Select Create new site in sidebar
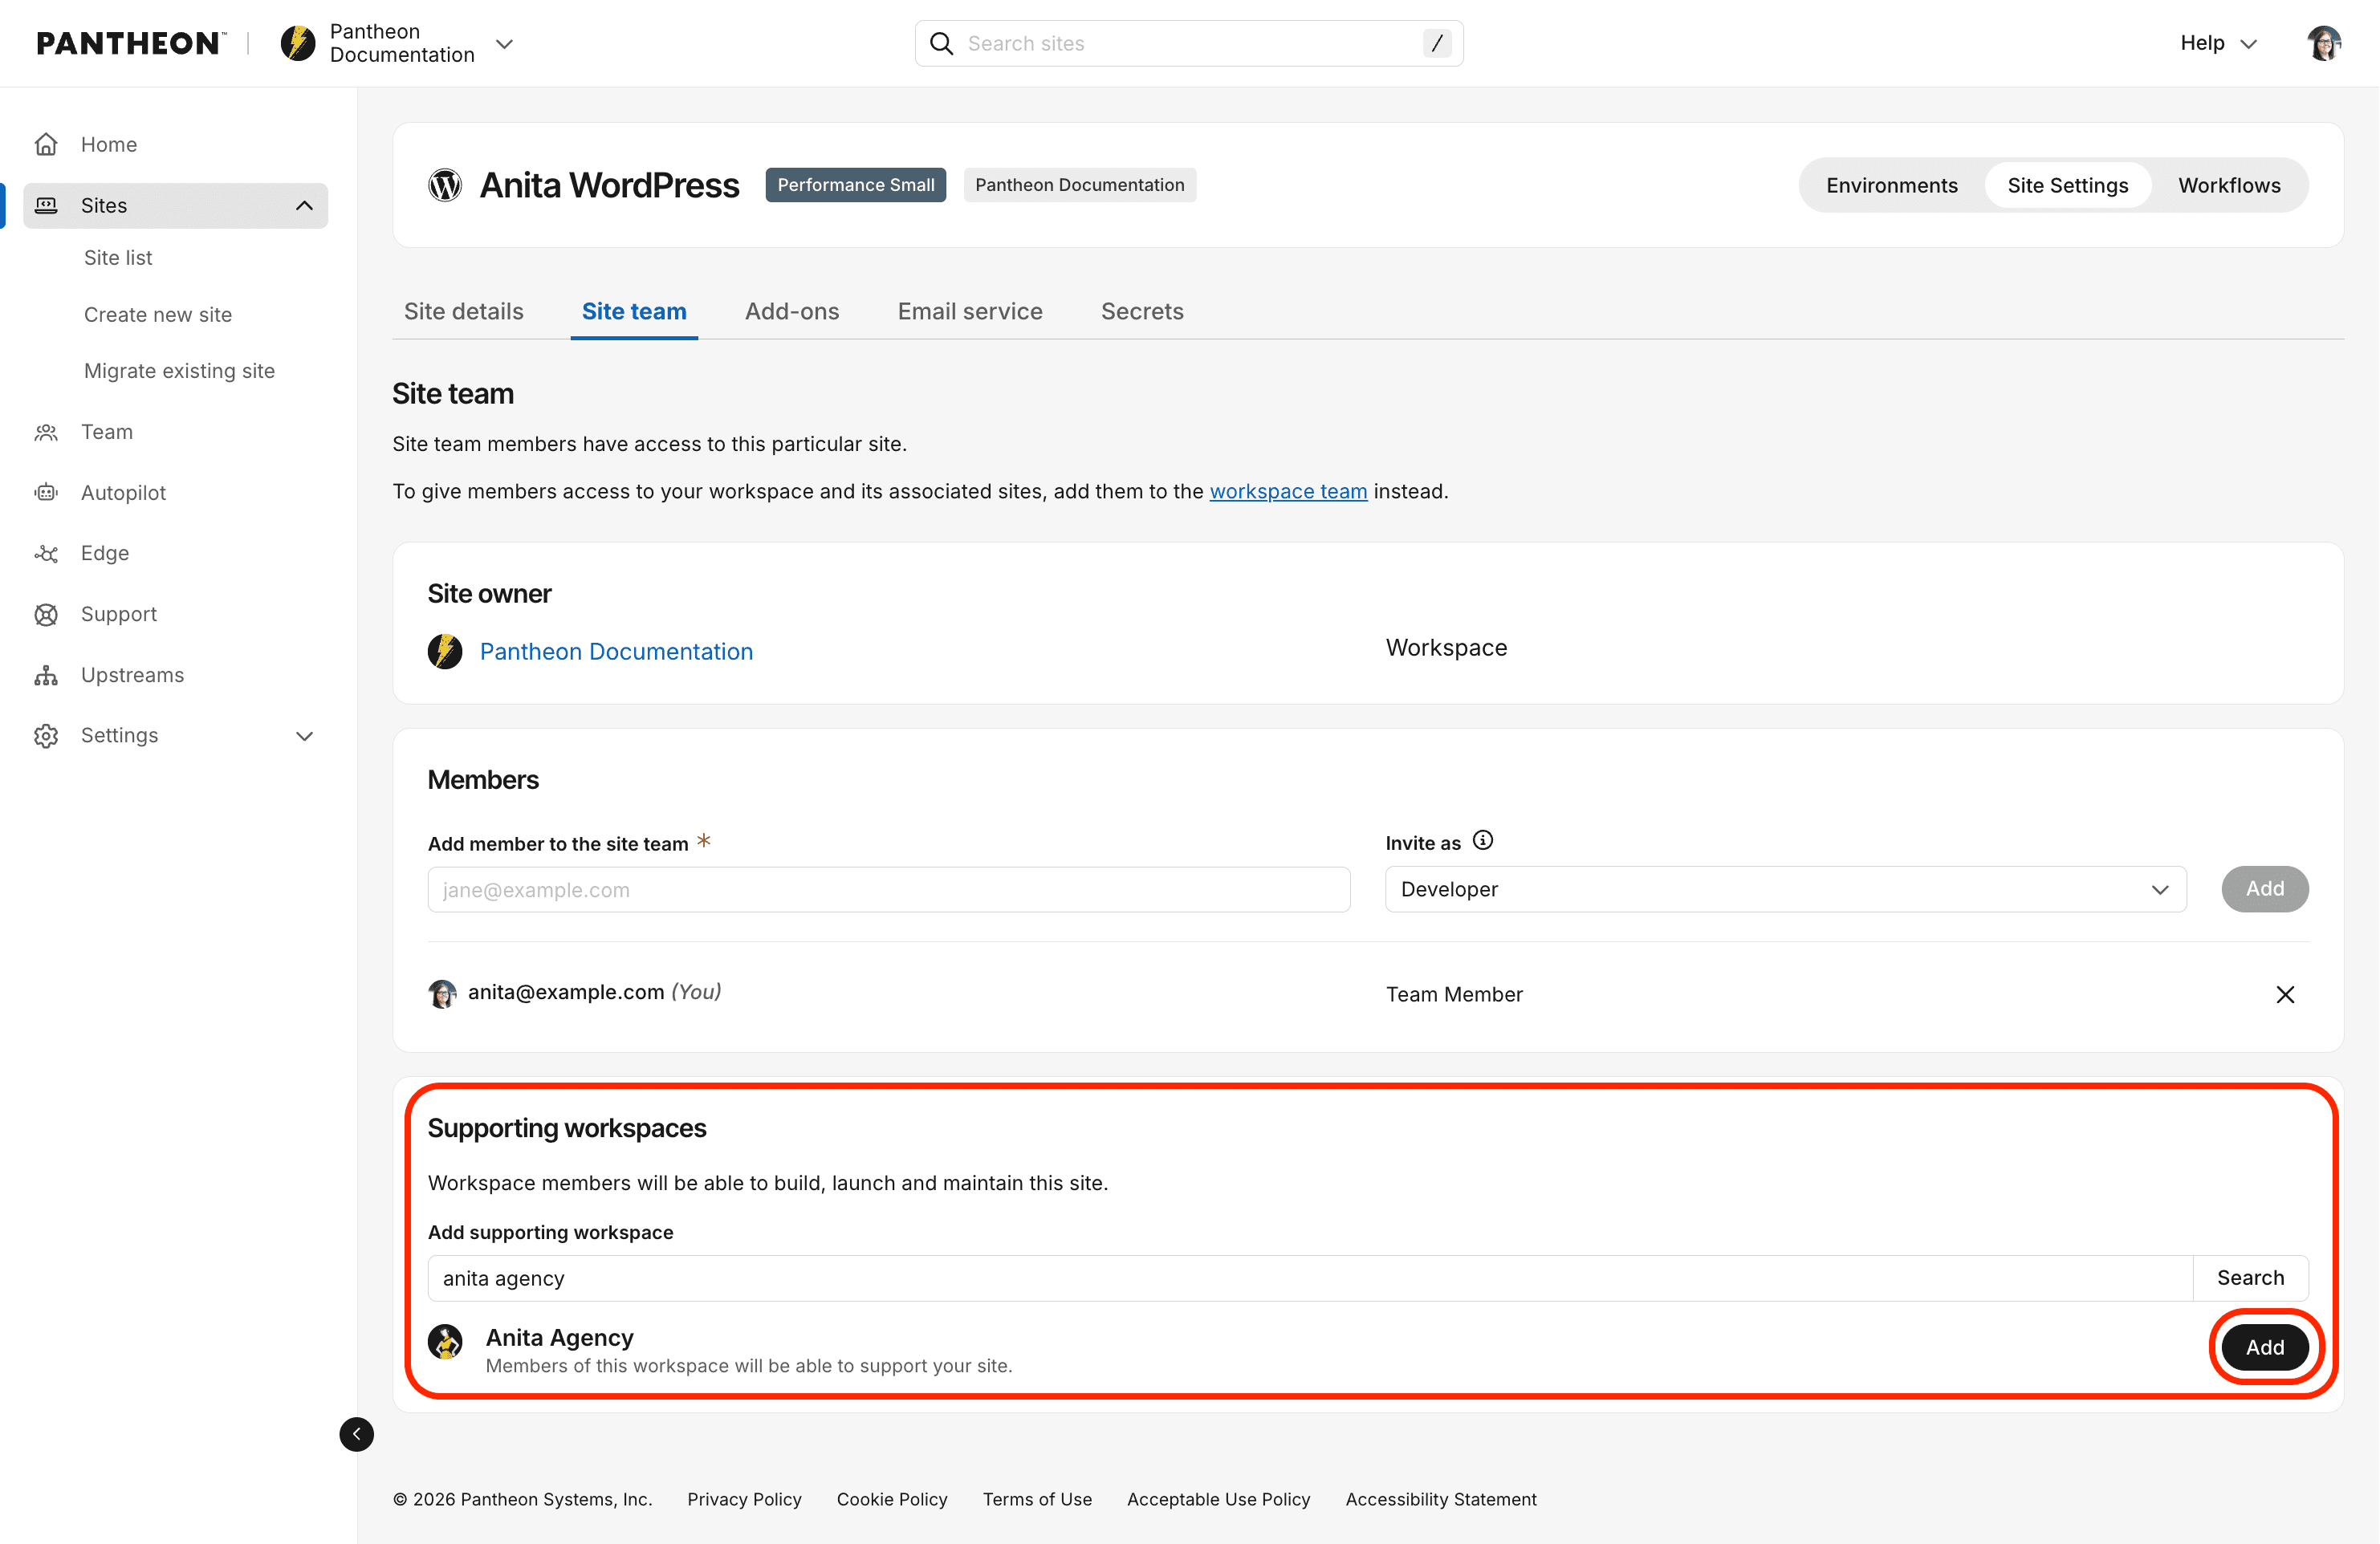The width and height of the screenshot is (2380, 1544). 158,314
